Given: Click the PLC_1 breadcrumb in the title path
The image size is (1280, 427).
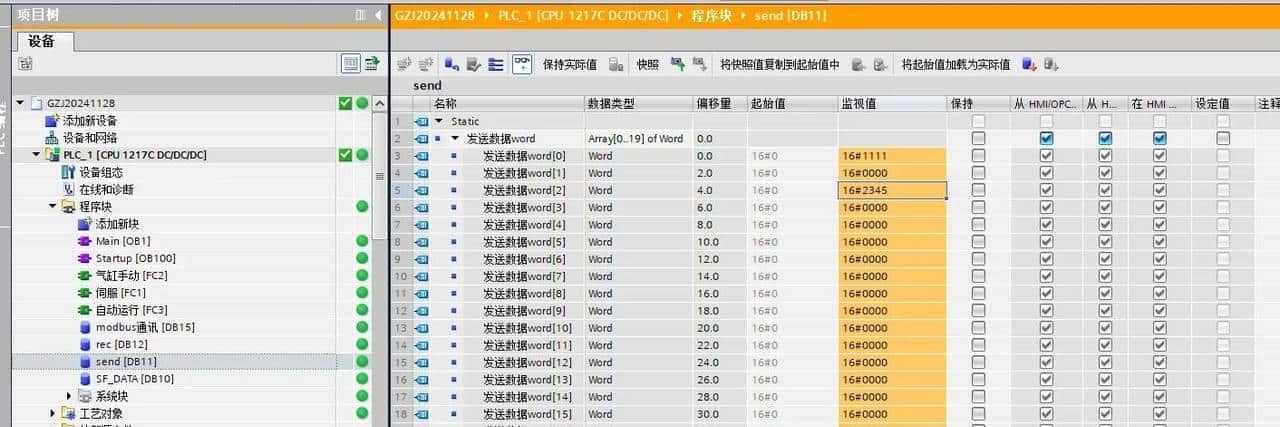Looking at the screenshot, I should [585, 15].
